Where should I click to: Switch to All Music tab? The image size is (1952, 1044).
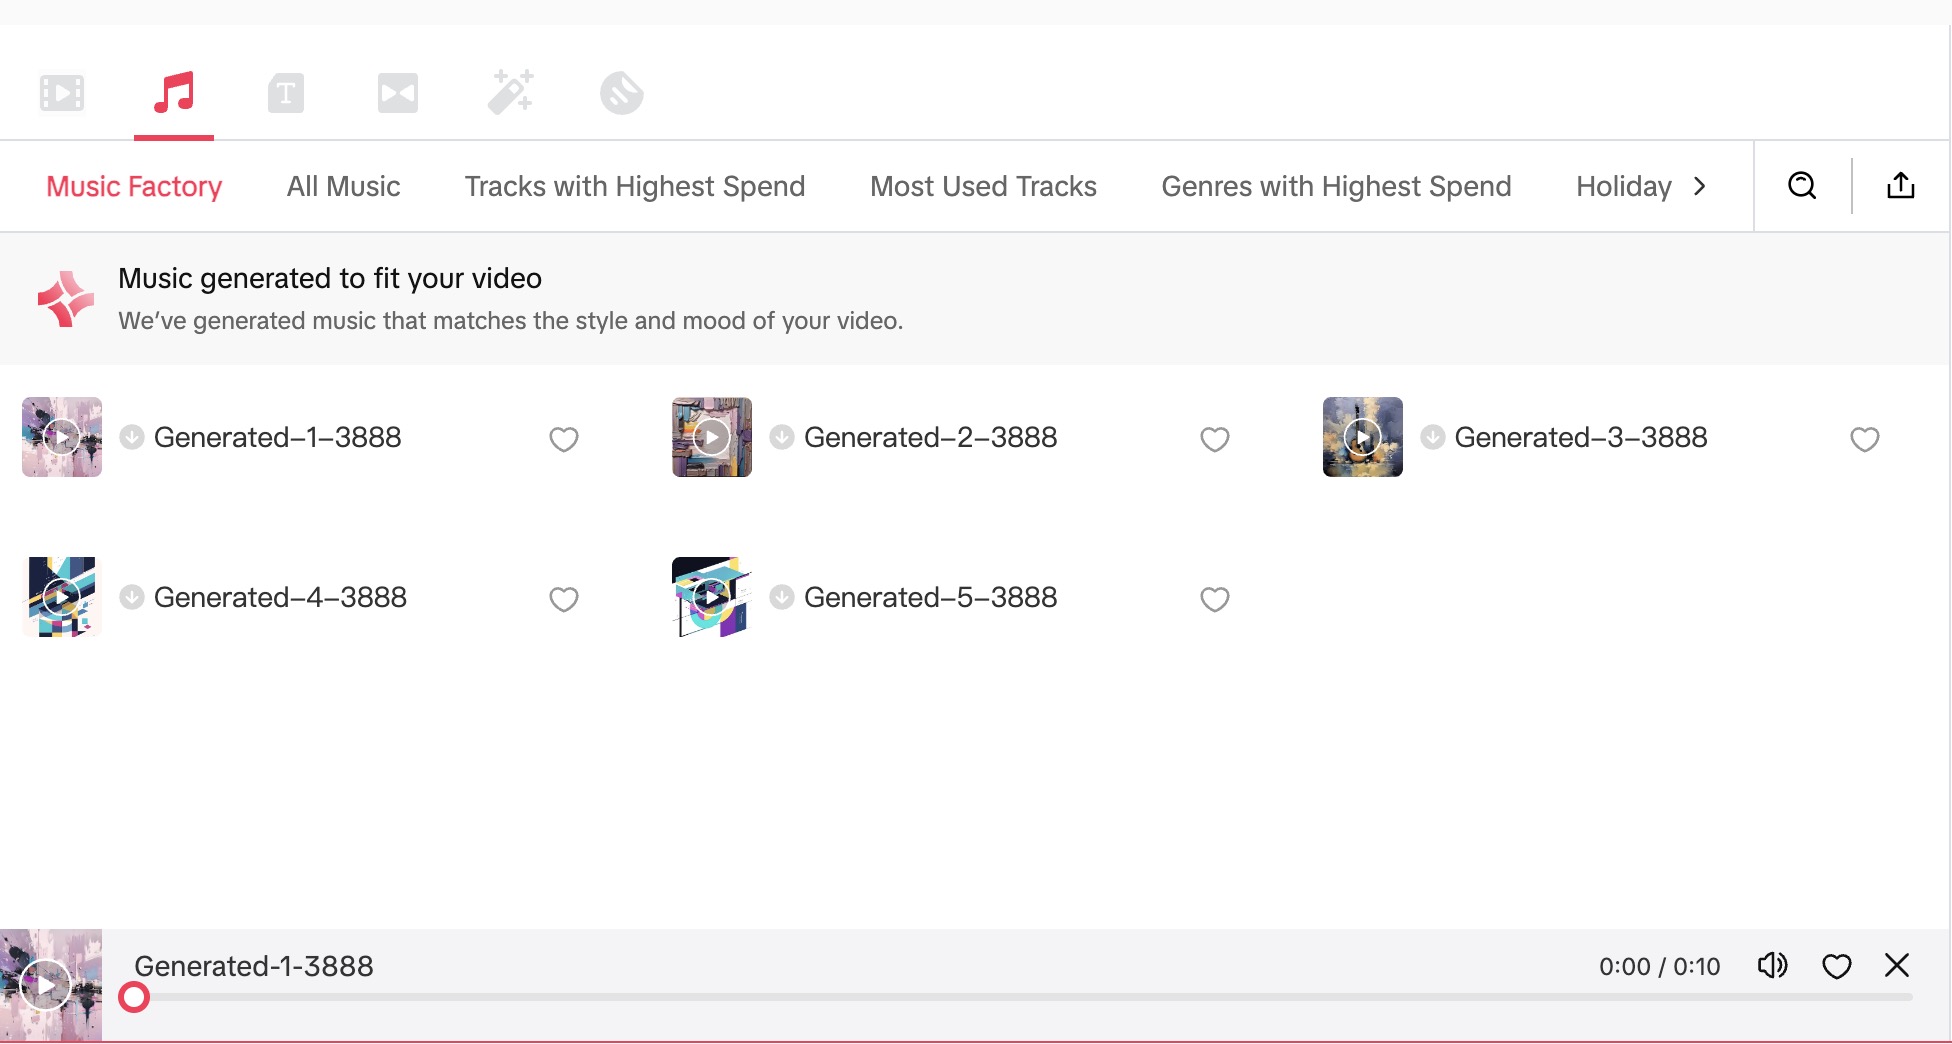click(343, 187)
